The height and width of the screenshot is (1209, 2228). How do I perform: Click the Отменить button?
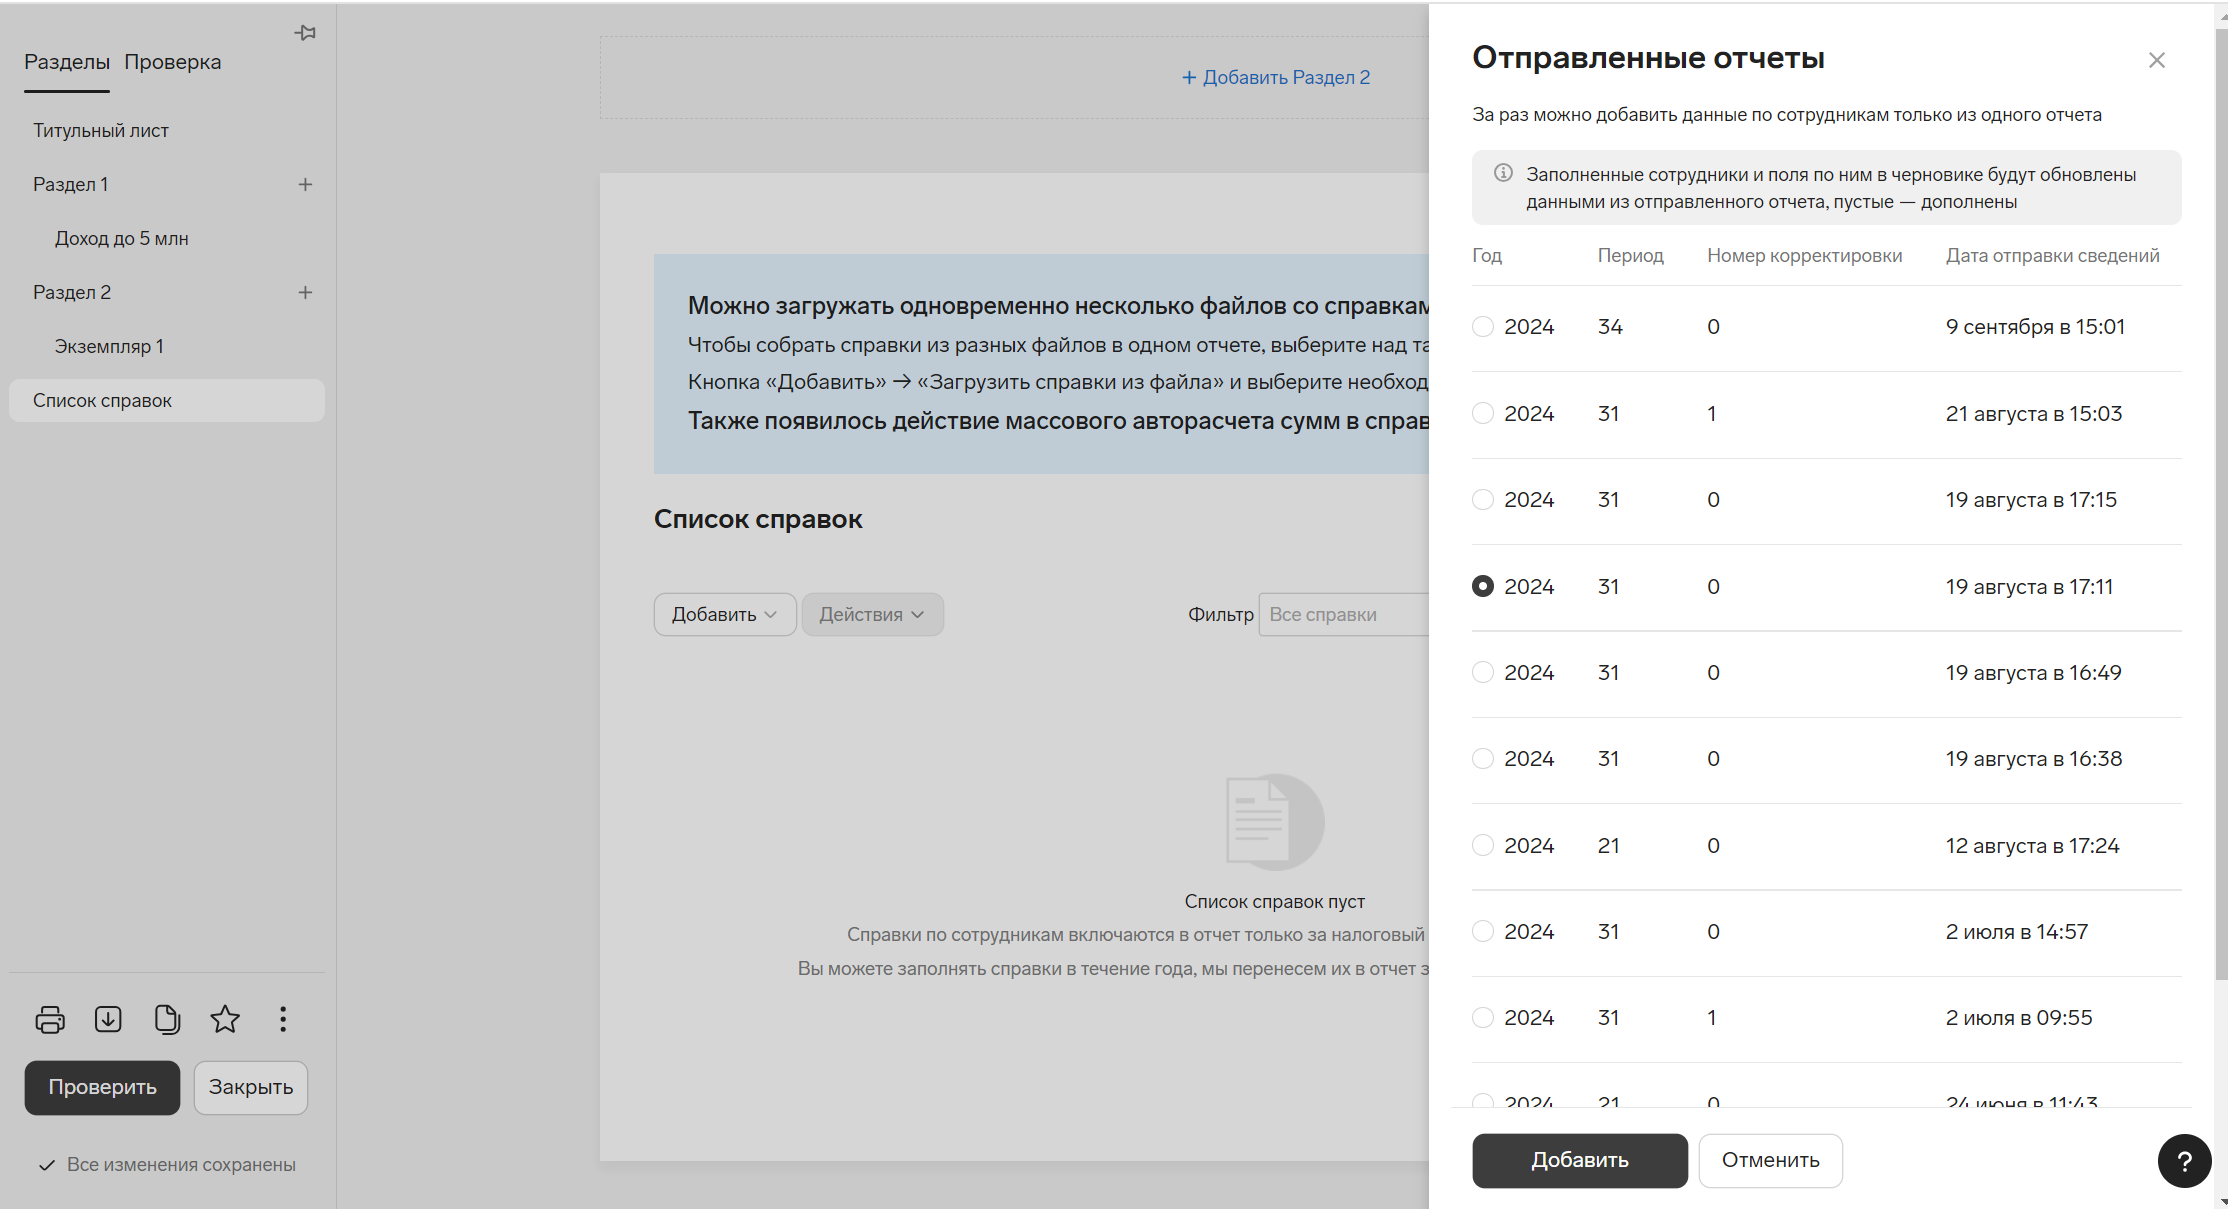pyautogui.click(x=1770, y=1160)
